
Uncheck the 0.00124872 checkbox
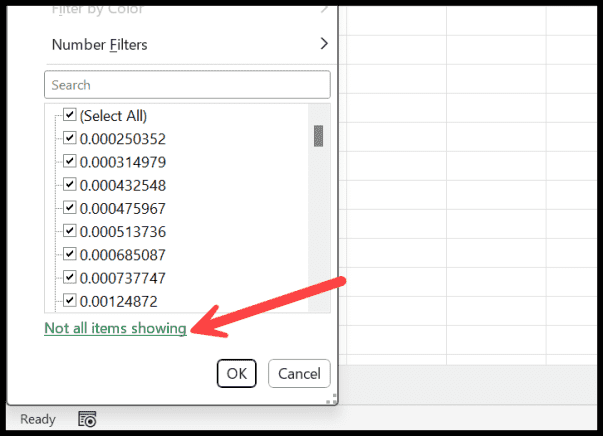(x=69, y=300)
